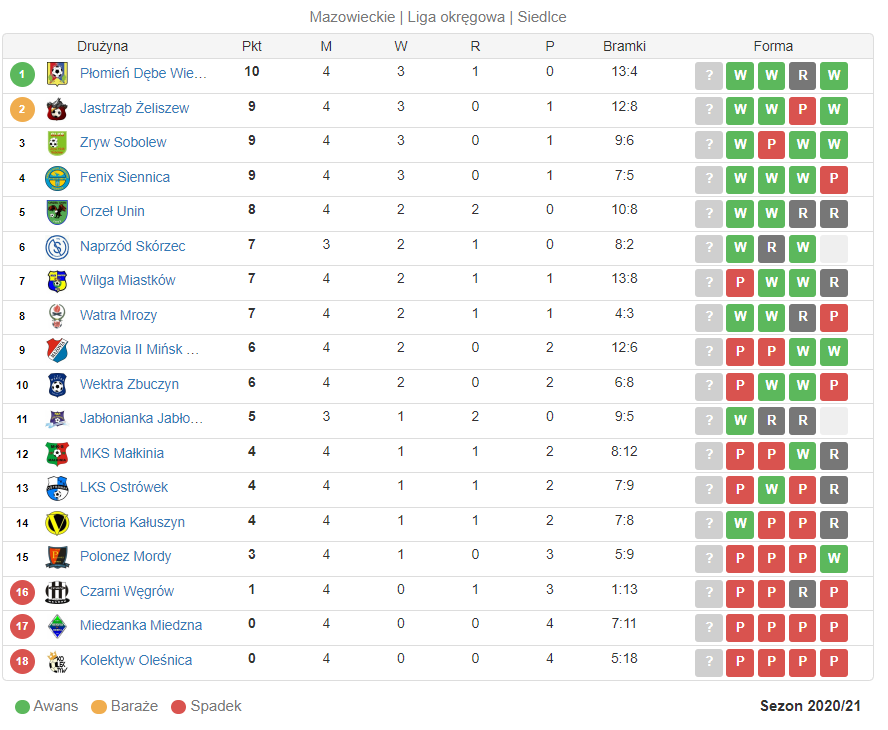This screenshot has width=888, height=730.
Task: Open the Fenix Siennica club crest
Action: point(57,178)
